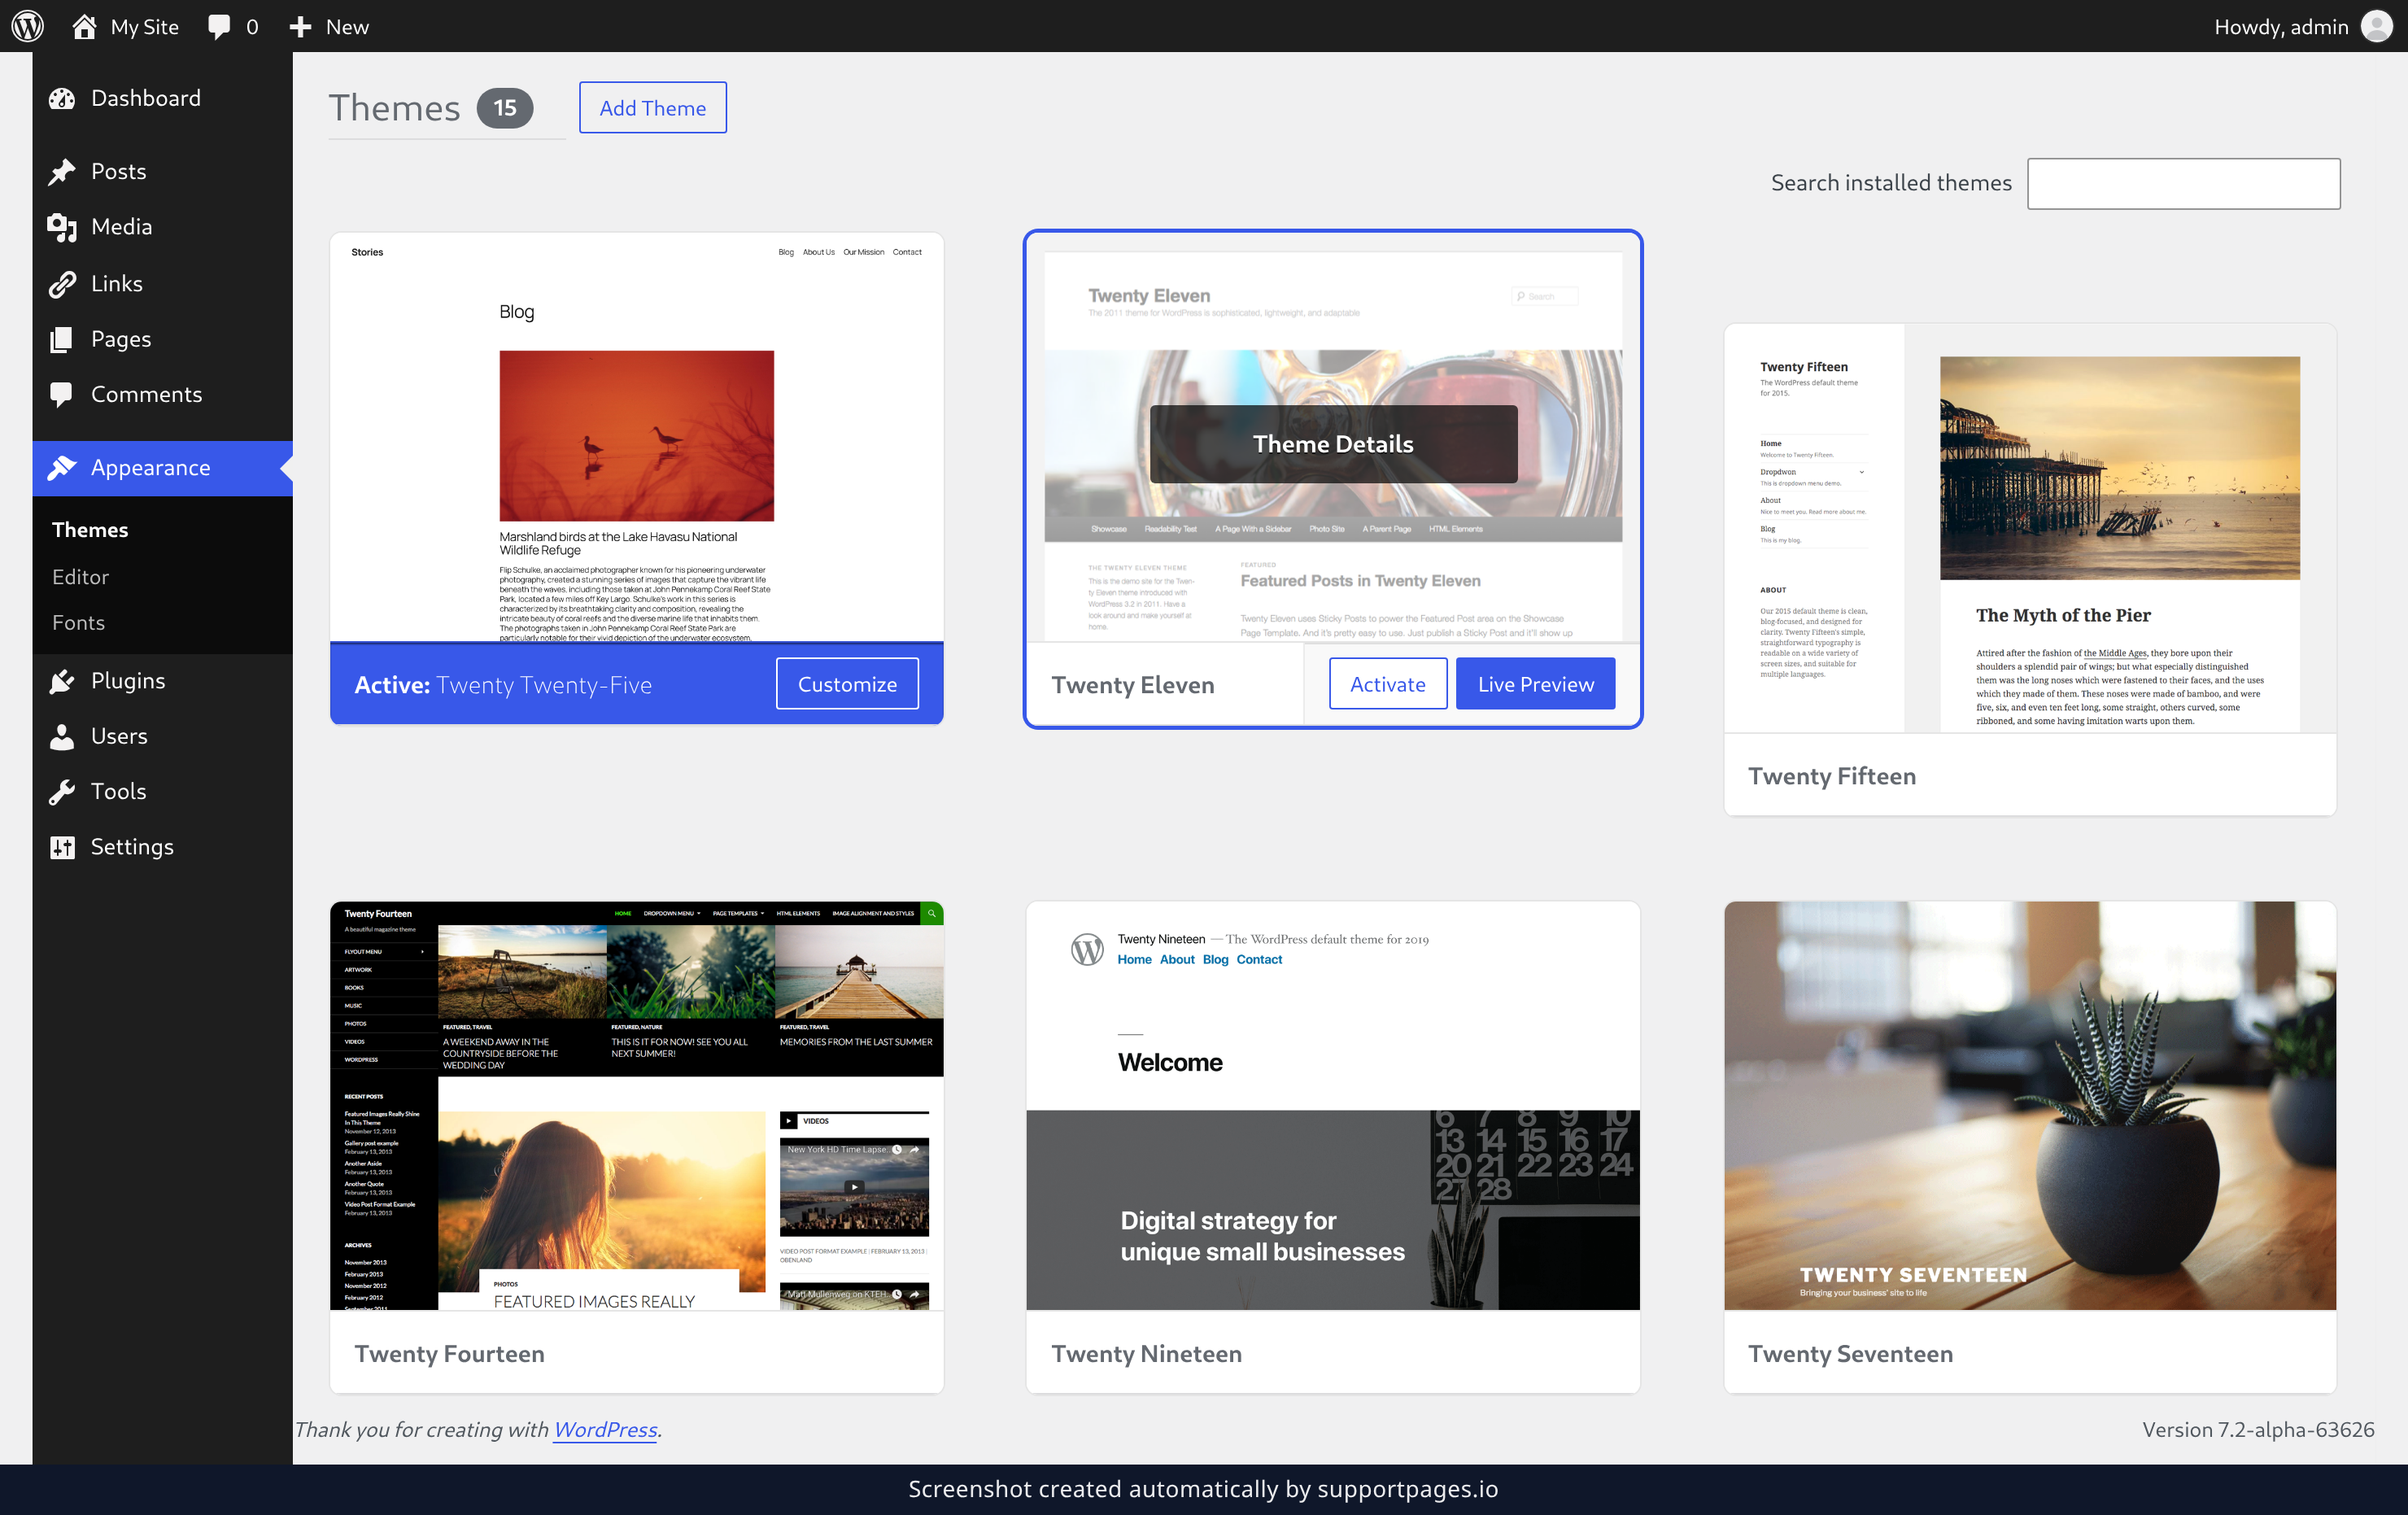This screenshot has height=1515, width=2408.
Task: Click the Version 7.2-alpha-63626 text
Action: (2257, 1429)
